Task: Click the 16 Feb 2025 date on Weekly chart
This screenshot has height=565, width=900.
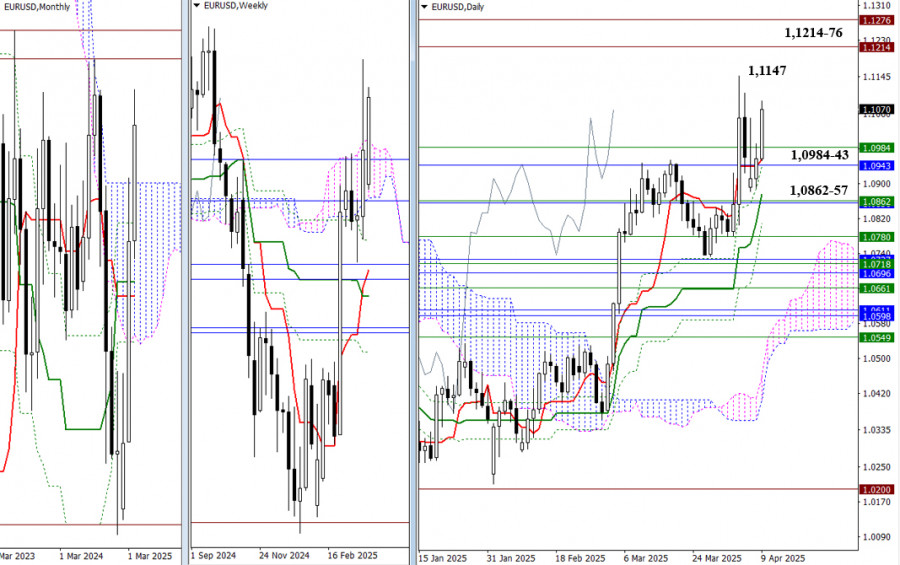Action: point(352,556)
